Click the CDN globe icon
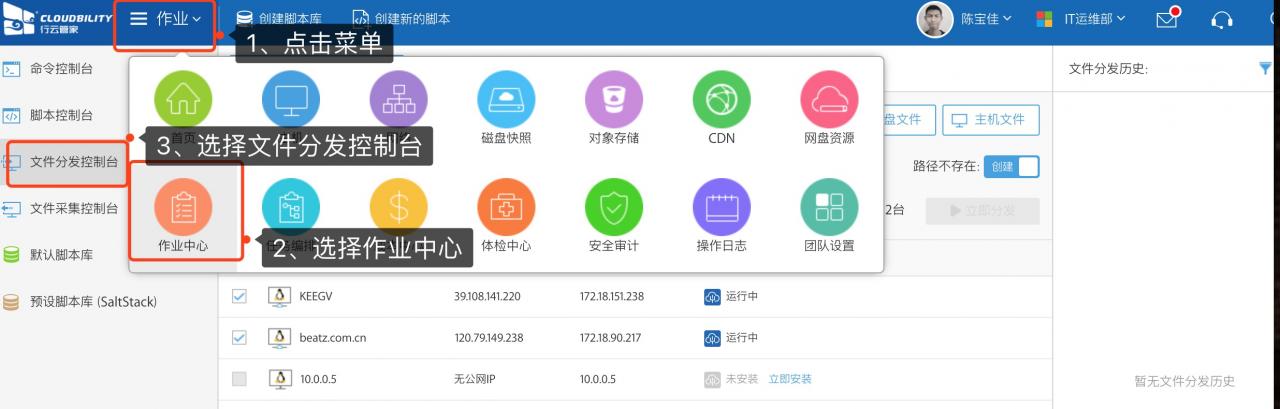The image size is (1280, 409). [x=721, y=100]
